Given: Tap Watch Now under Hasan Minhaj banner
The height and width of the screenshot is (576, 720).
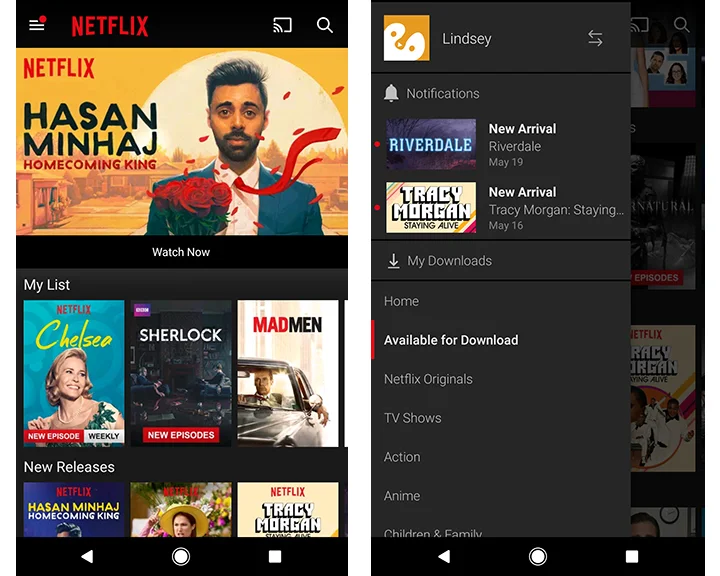Looking at the screenshot, I should pyautogui.click(x=181, y=252).
